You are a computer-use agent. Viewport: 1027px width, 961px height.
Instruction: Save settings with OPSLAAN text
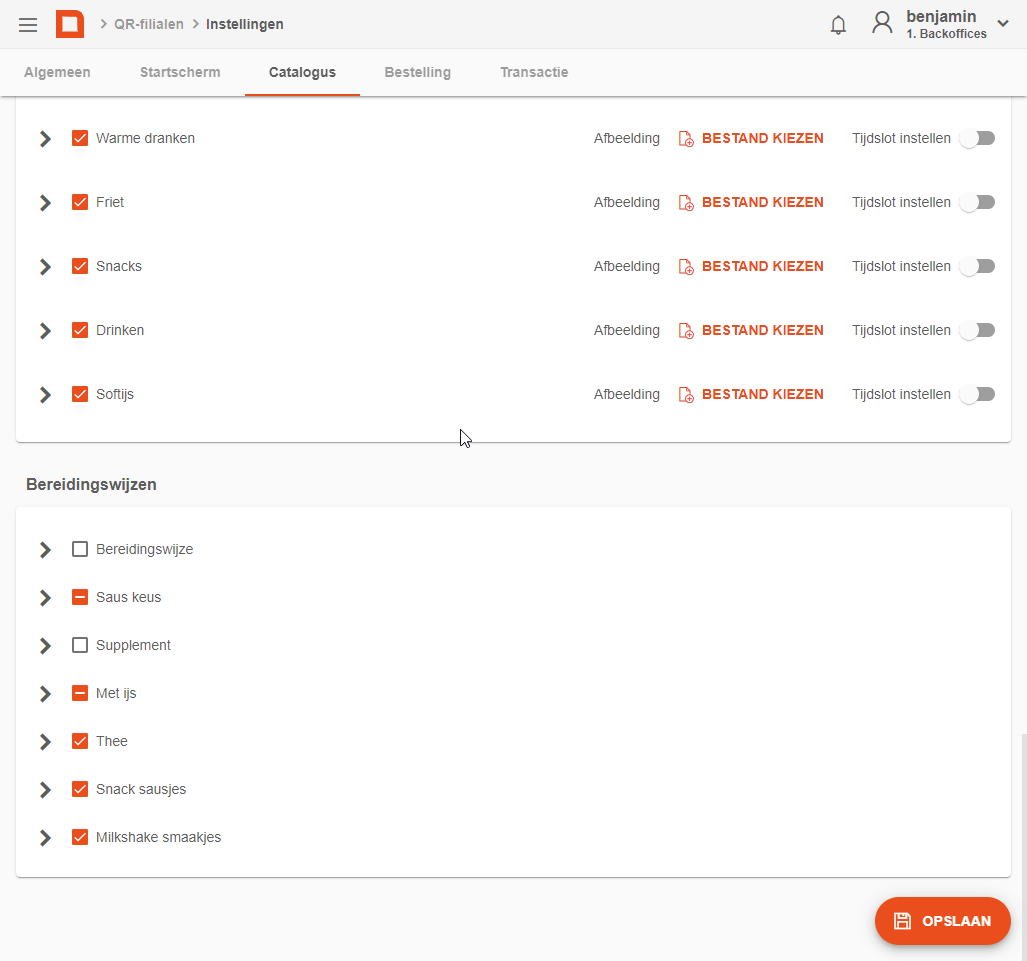[956, 921]
